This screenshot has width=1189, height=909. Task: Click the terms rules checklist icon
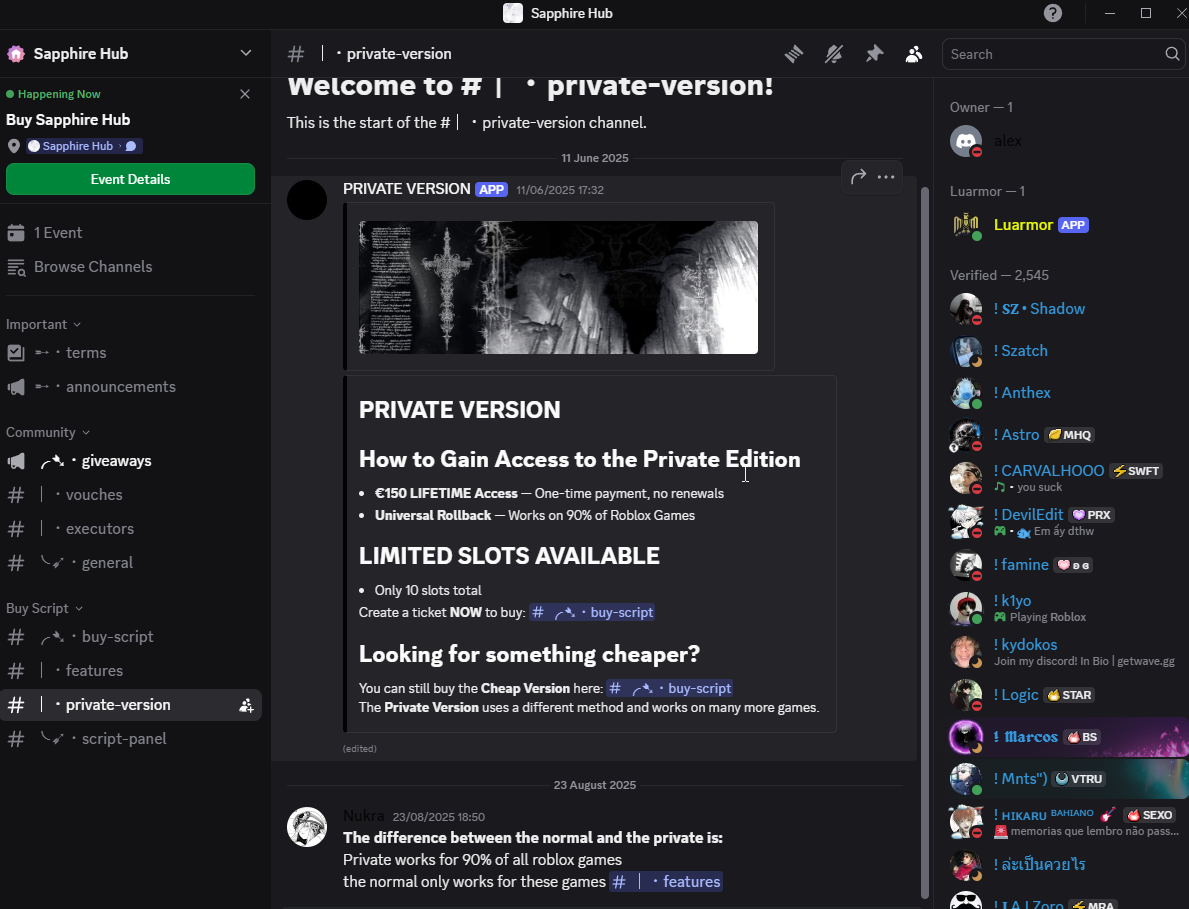click(16, 353)
